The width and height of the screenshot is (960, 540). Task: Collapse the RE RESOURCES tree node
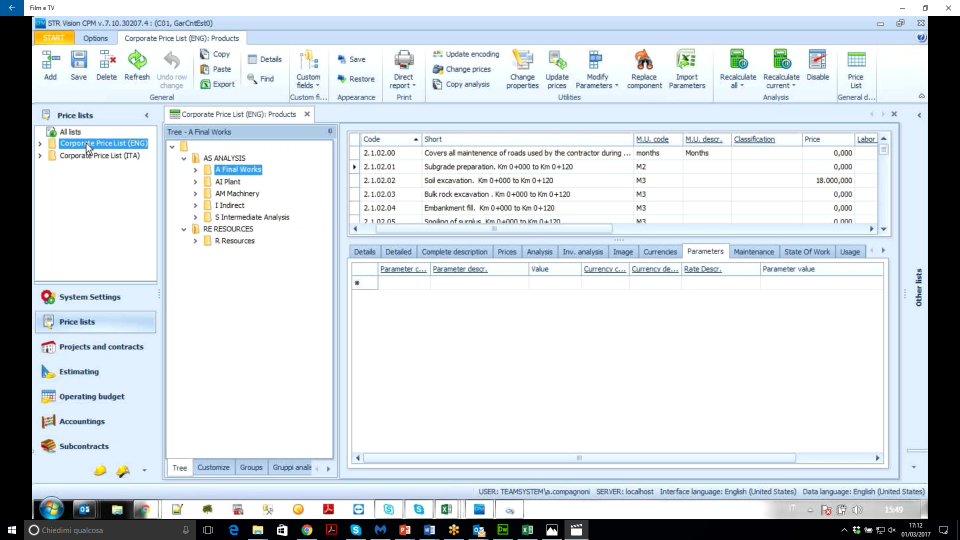[x=184, y=230]
